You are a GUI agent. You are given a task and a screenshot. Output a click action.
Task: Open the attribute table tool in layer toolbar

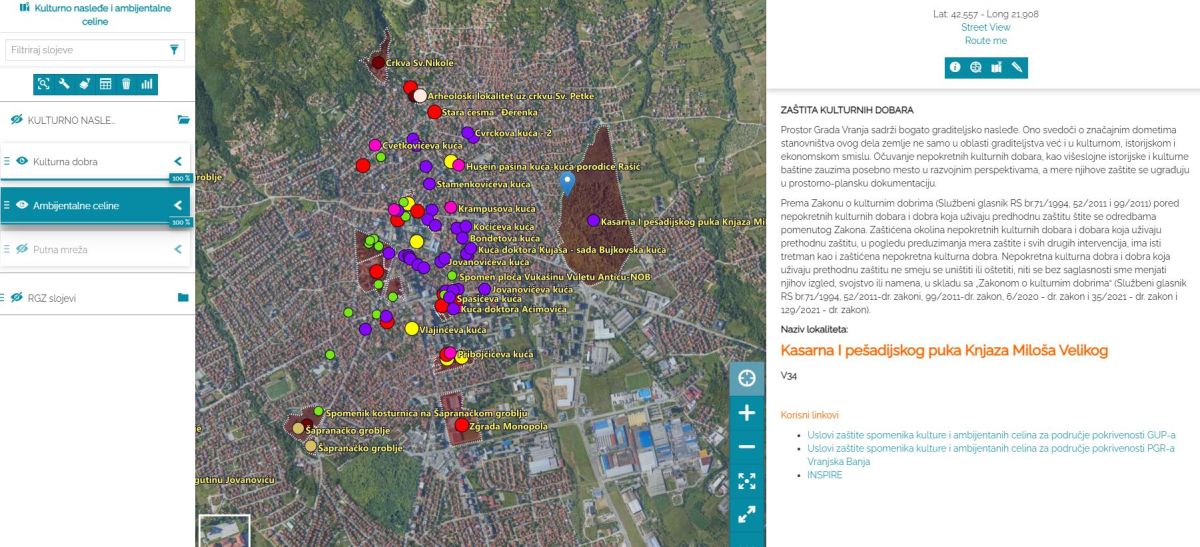click(x=105, y=84)
